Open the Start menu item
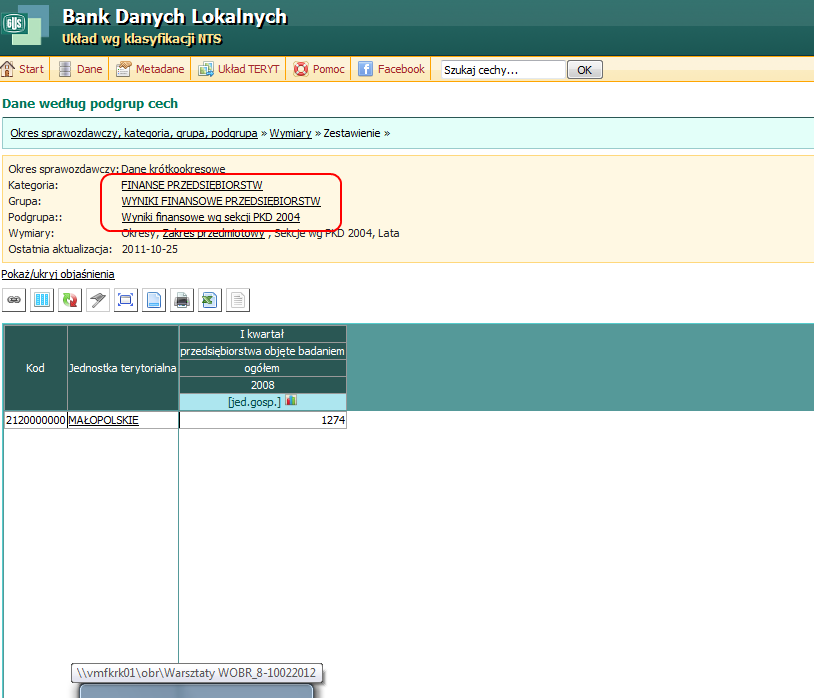Image resolution: width=814 pixels, height=698 pixels. pos(31,69)
